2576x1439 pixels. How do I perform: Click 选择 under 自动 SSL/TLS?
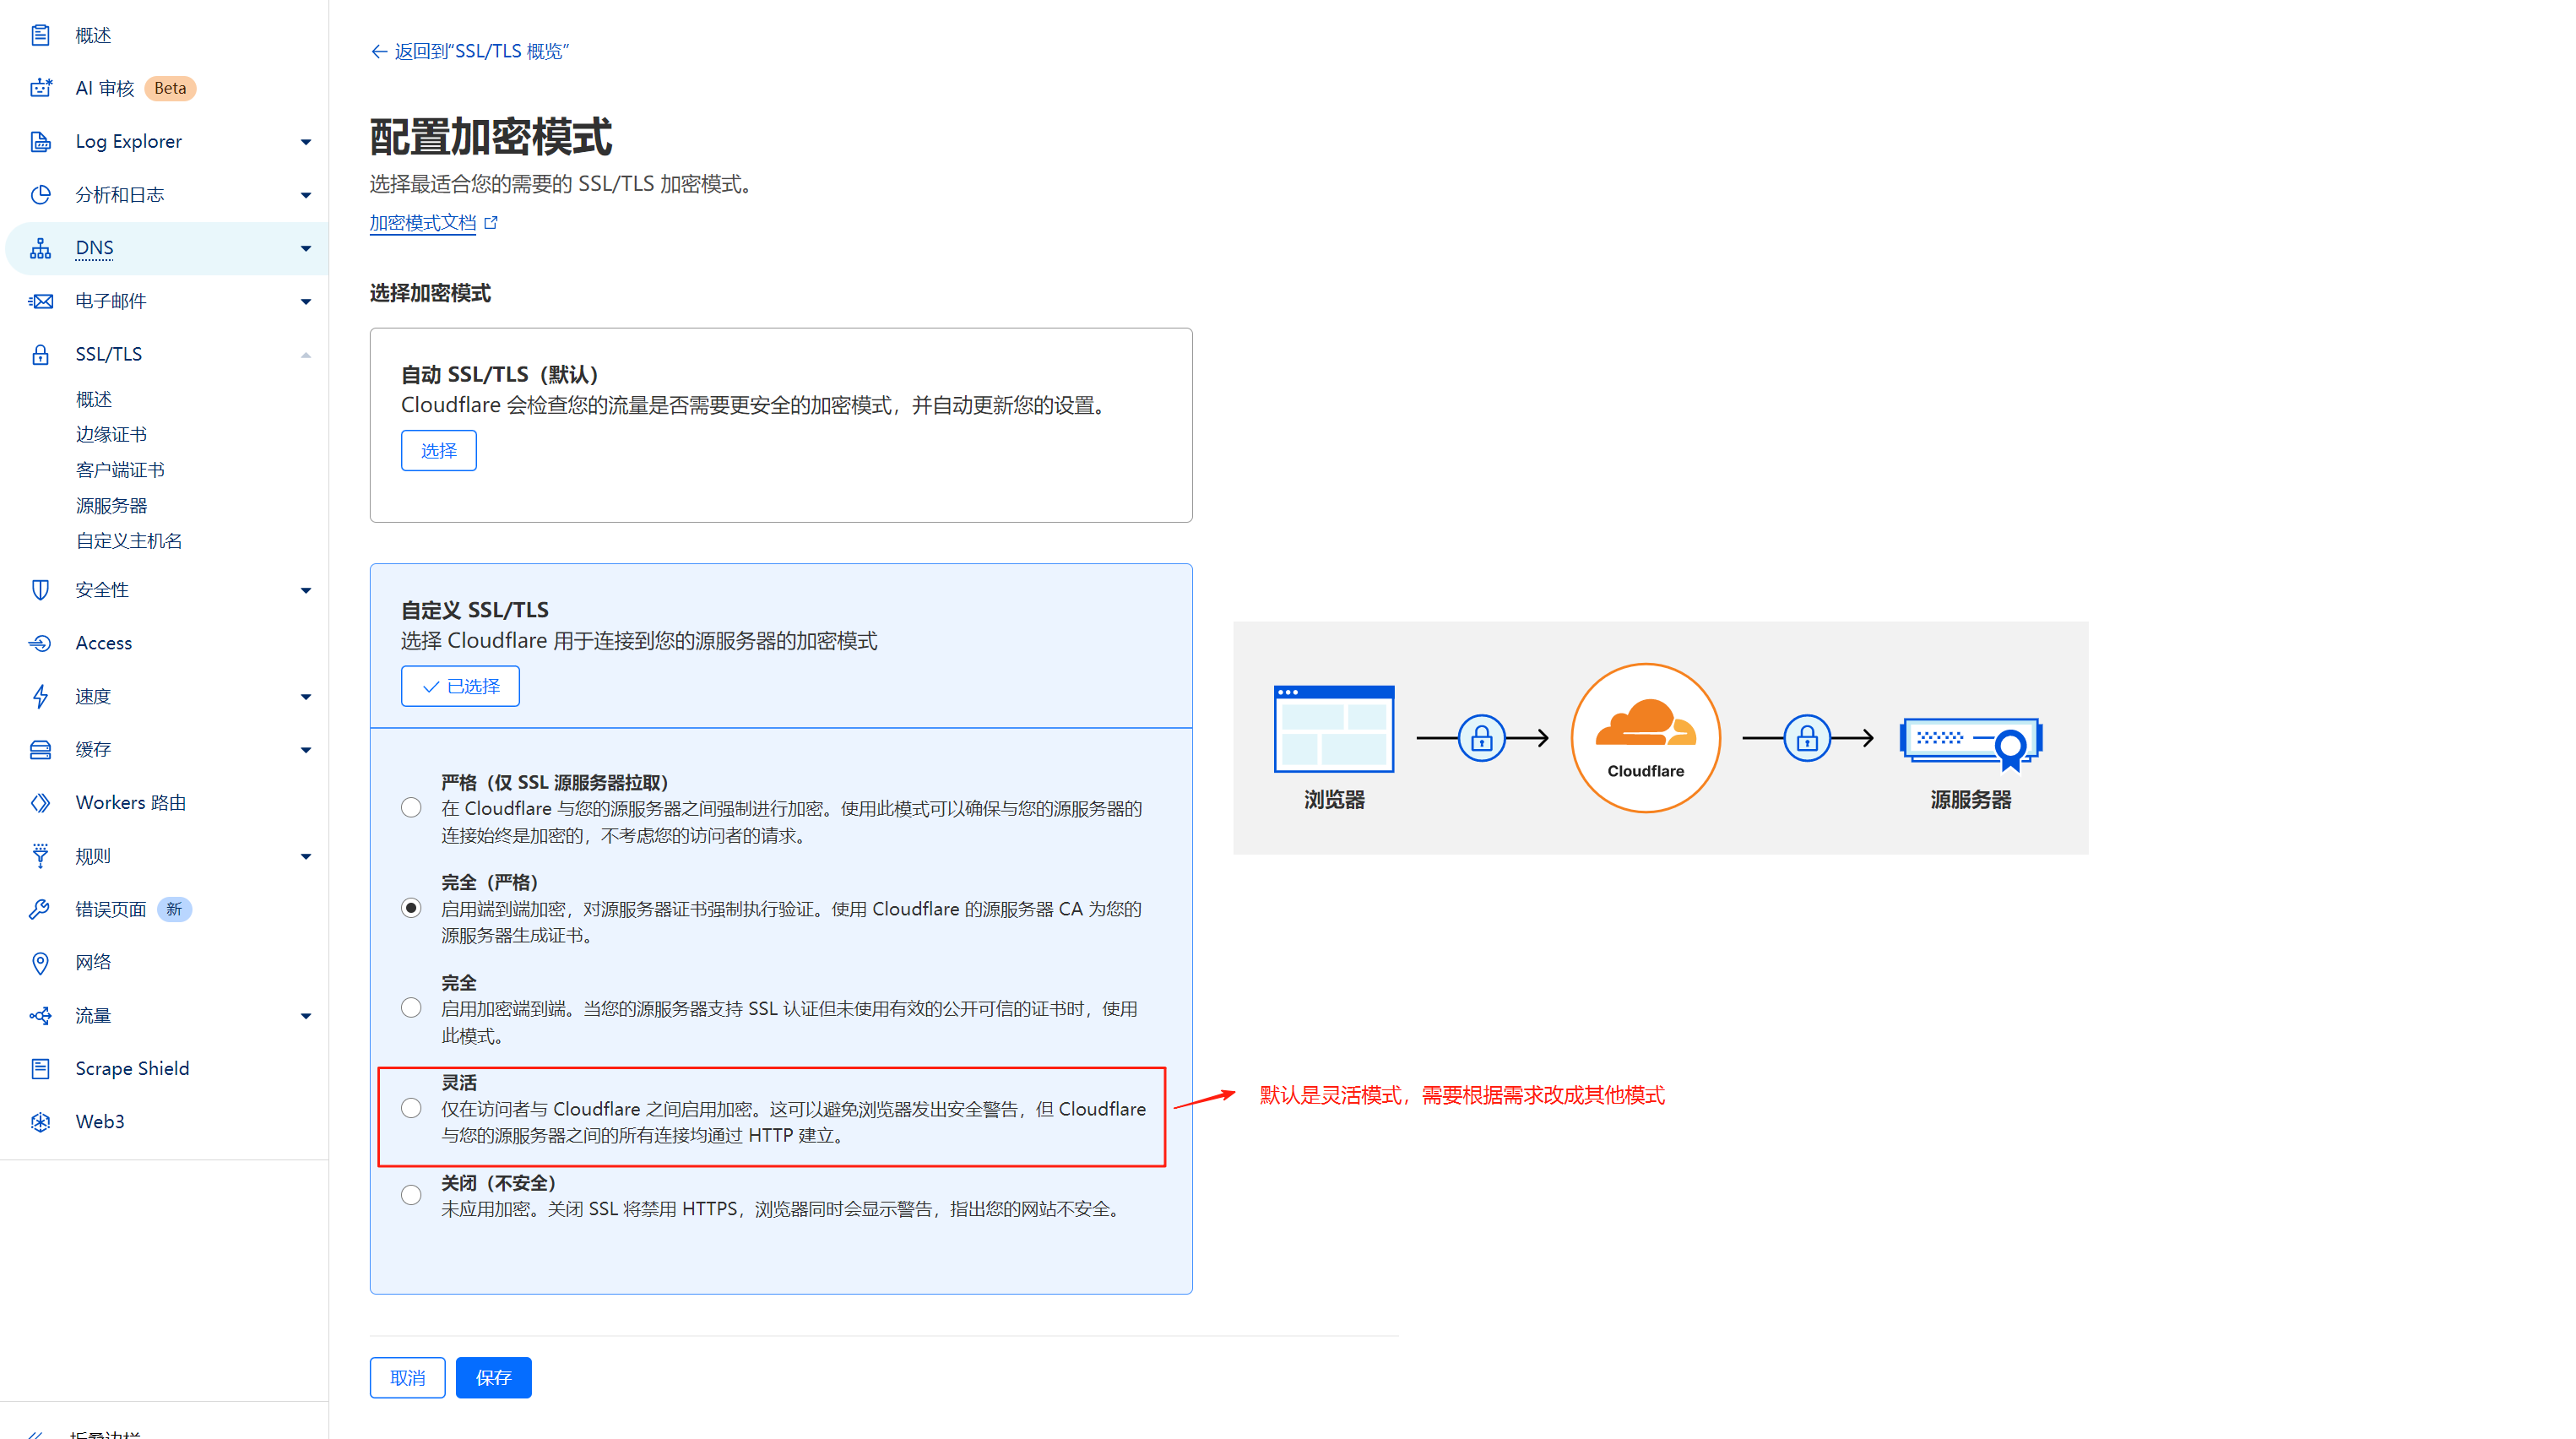pyautogui.click(x=438, y=451)
